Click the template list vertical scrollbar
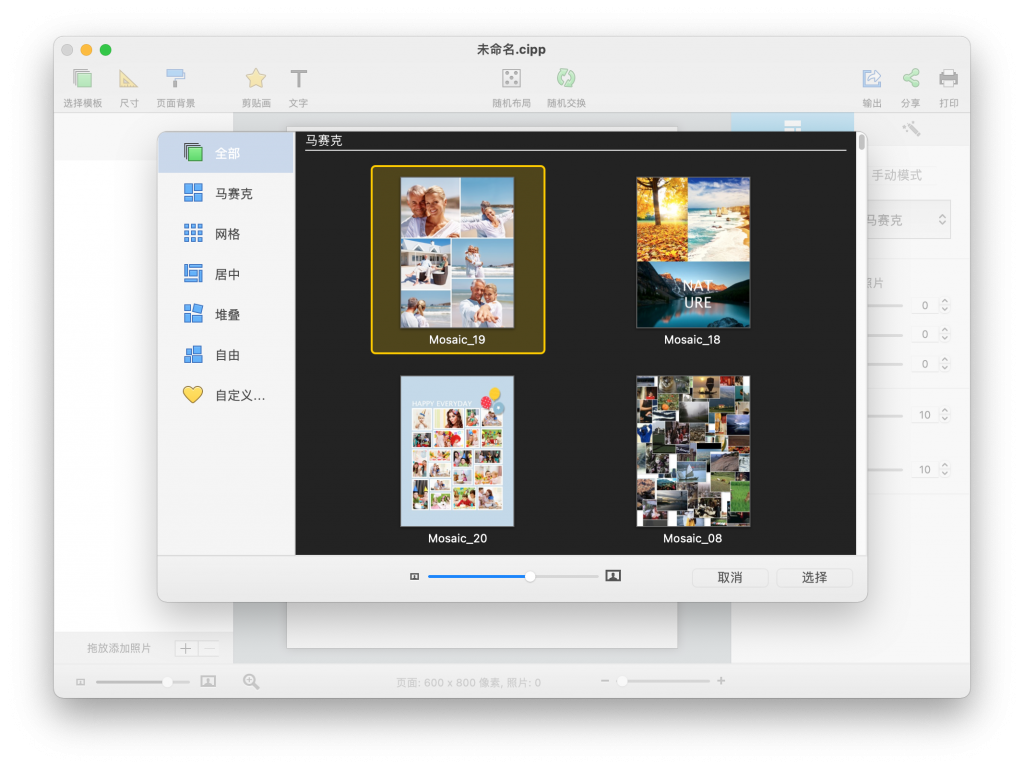This screenshot has width=1024, height=769. coord(862,142)
